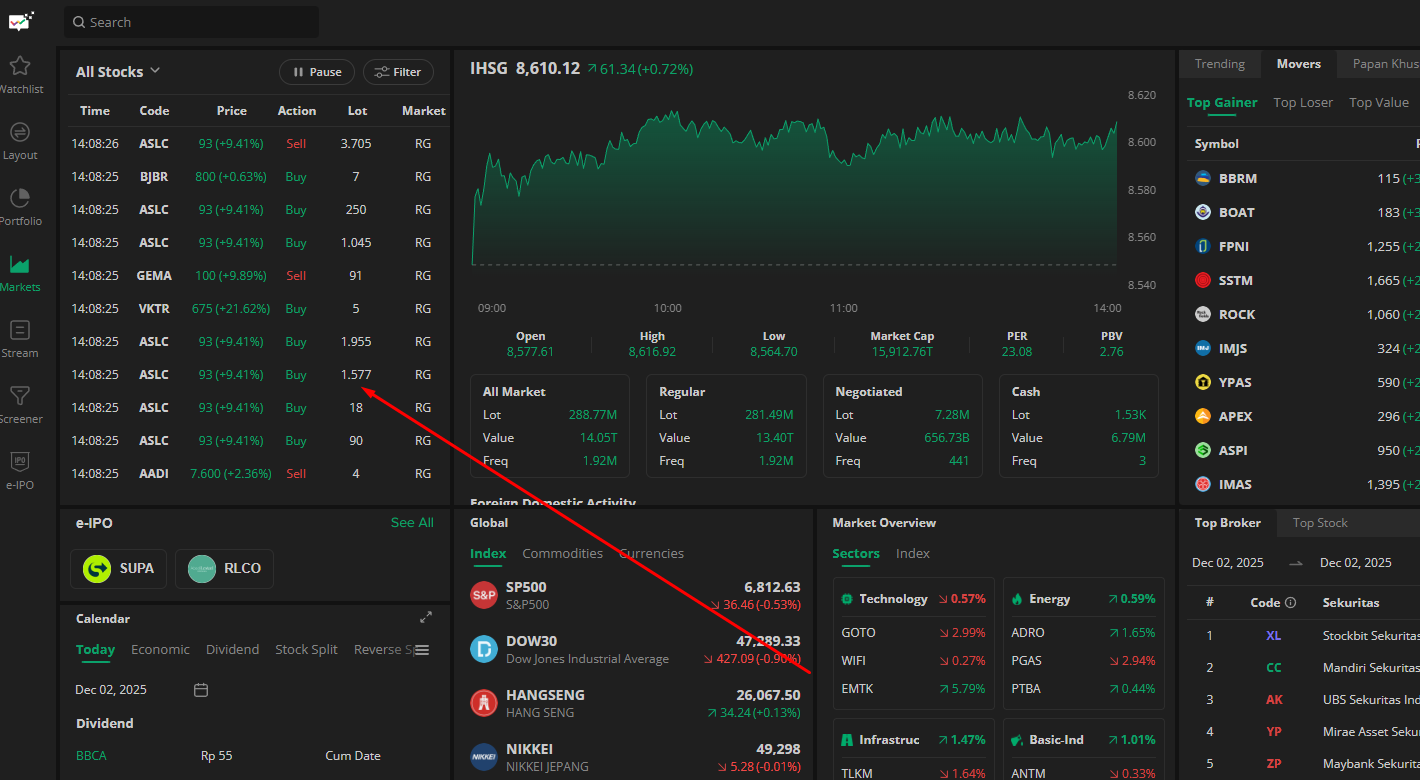The height and width of the screenshot is (780, 1420).
Task: Expand the Calendar panel with arrows icon
Action: click(x=425, y=618)
